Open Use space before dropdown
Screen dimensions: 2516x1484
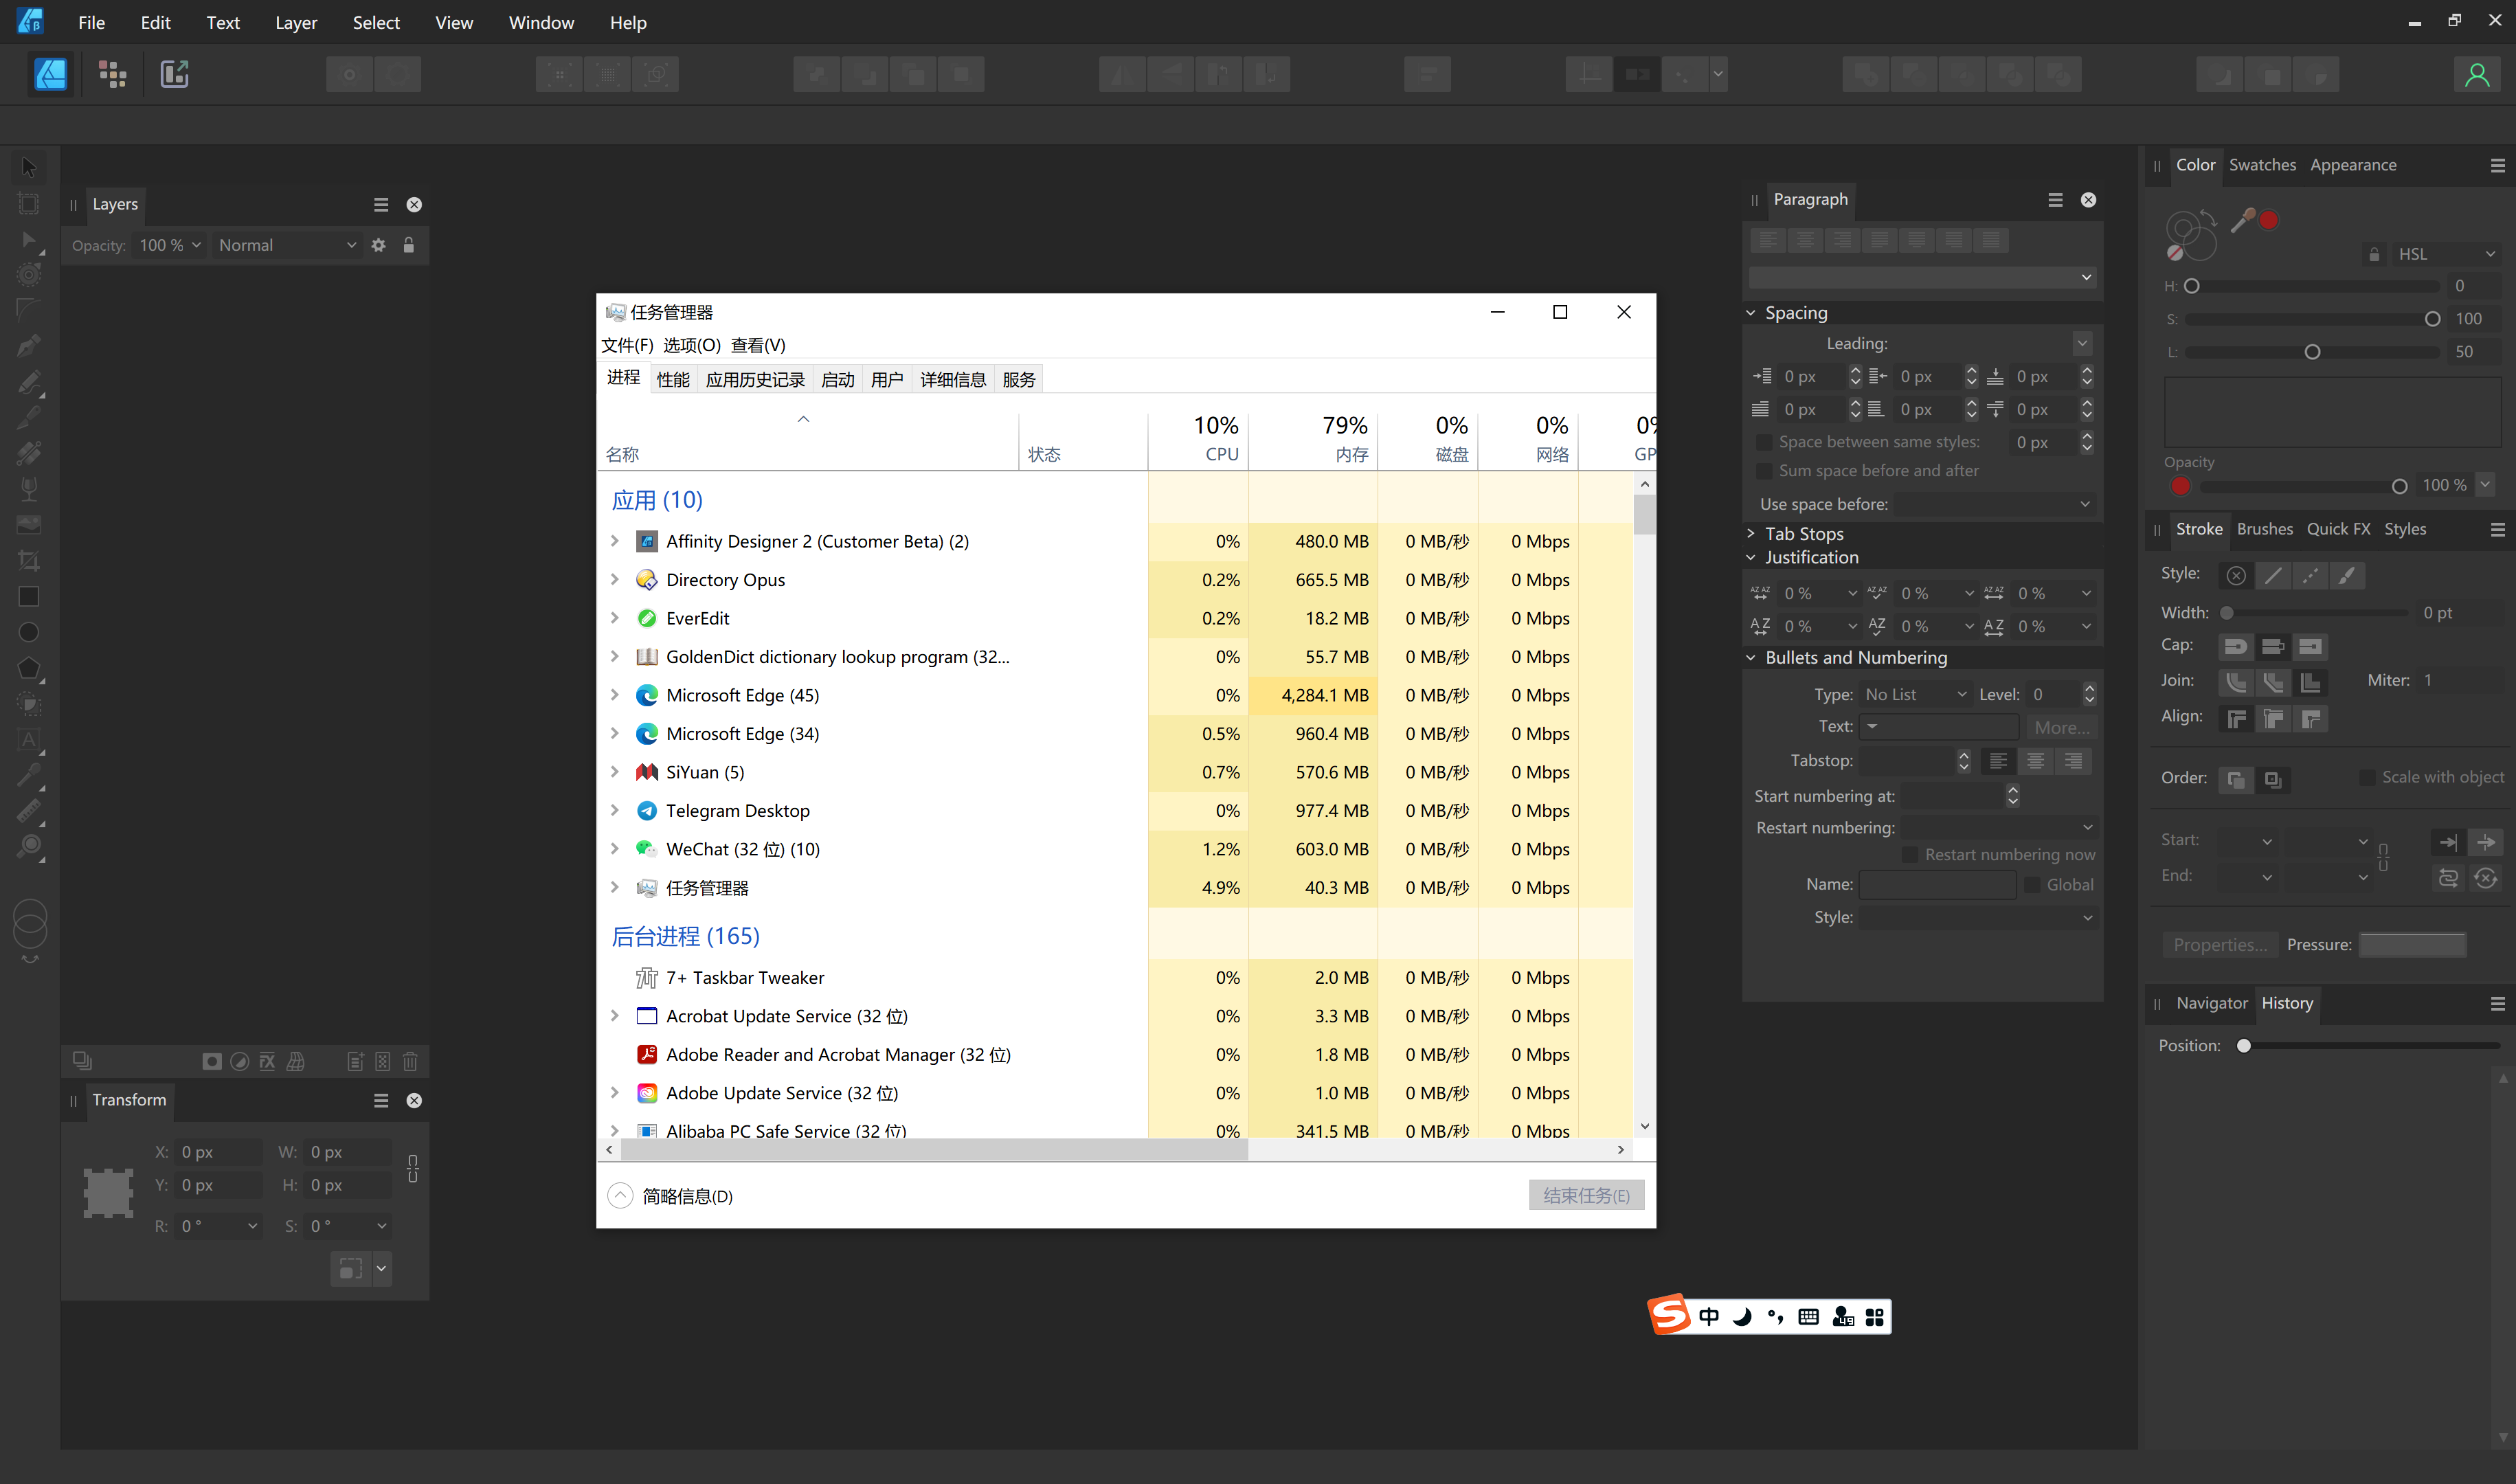click(1995, 504)
